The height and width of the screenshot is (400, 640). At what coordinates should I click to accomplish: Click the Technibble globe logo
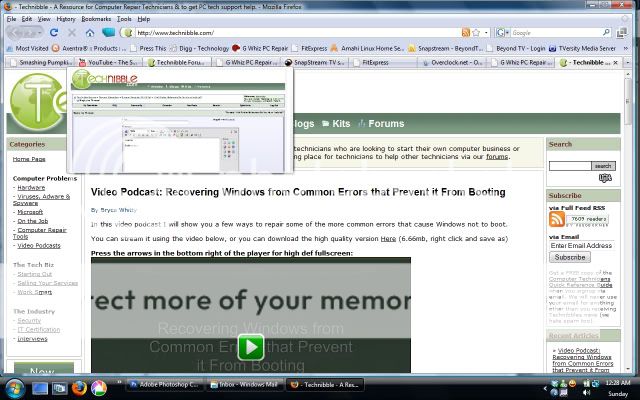pyautogui.click(x=38, y=102)
